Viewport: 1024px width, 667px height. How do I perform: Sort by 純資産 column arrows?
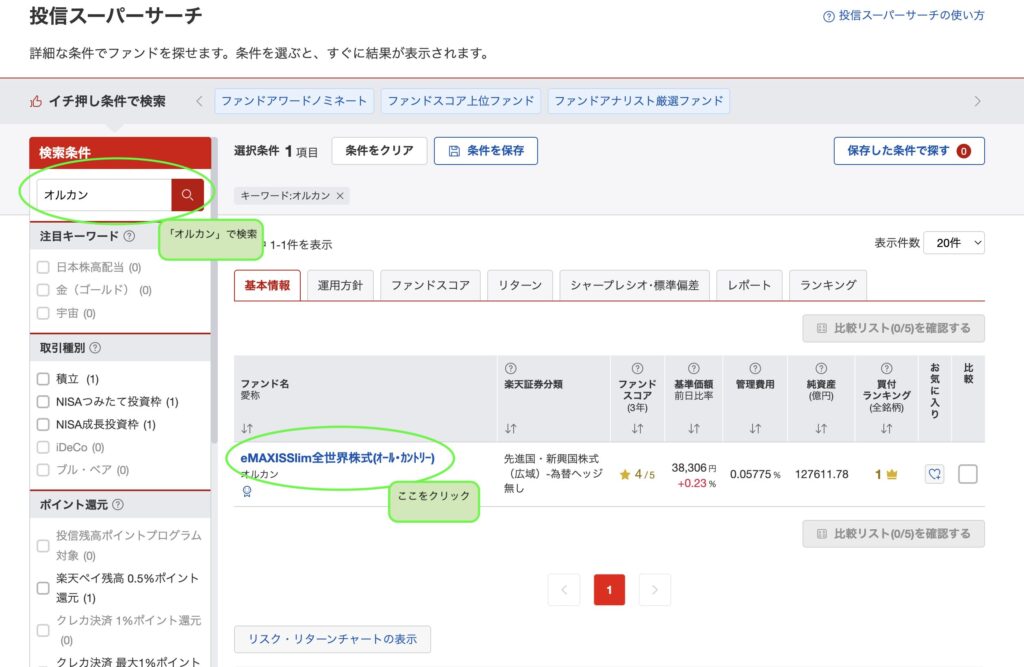coord(821,429)
